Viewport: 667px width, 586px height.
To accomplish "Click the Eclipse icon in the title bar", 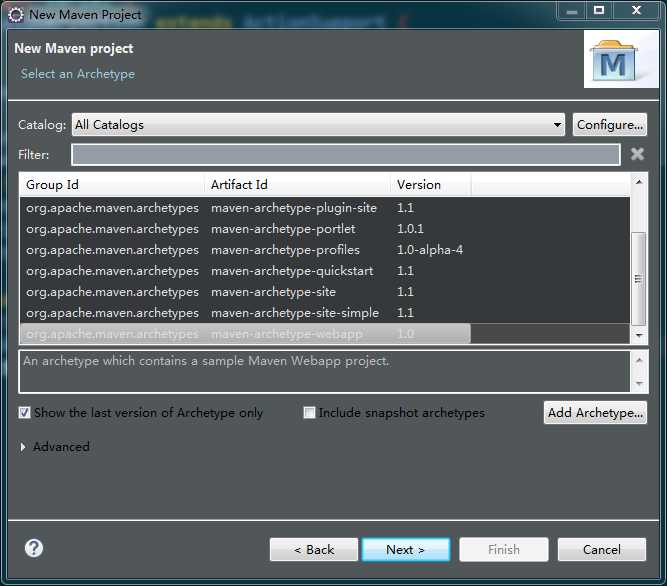I will pos(16,15).
